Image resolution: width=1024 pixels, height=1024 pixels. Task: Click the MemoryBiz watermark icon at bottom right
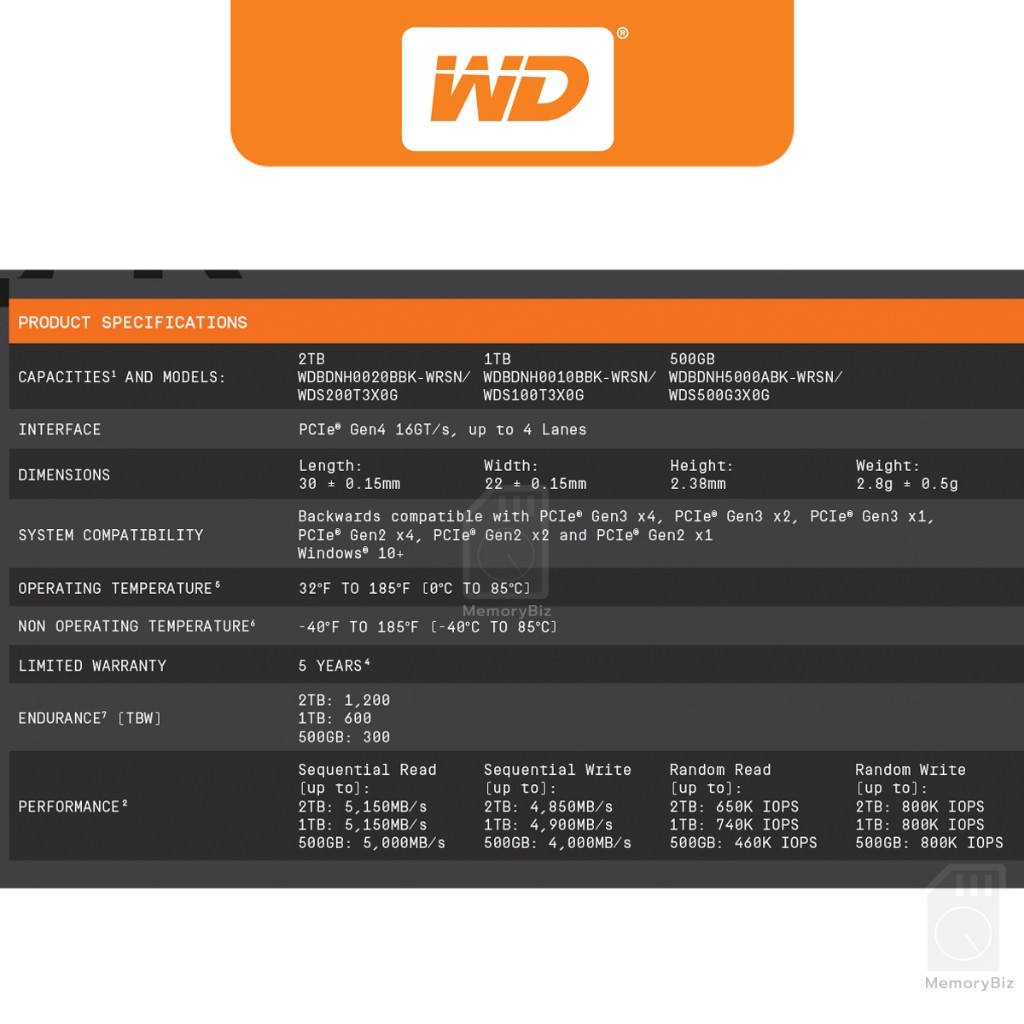click(x=966, y=925)
